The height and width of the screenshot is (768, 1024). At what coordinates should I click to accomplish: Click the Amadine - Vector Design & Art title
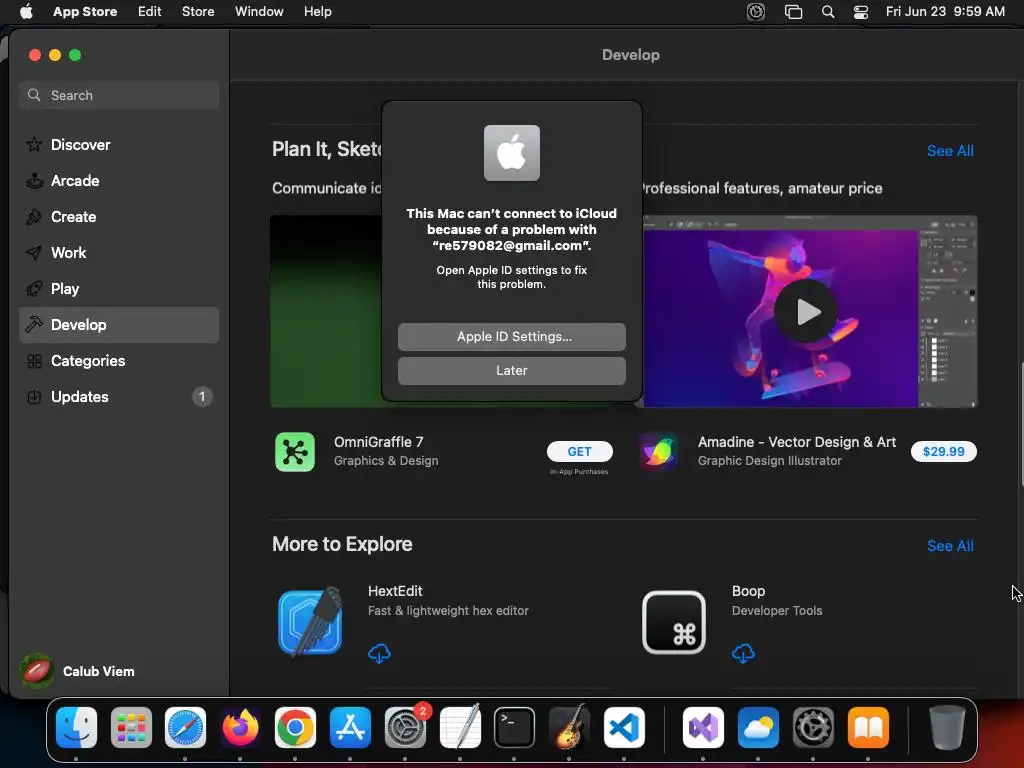[797, 442]
